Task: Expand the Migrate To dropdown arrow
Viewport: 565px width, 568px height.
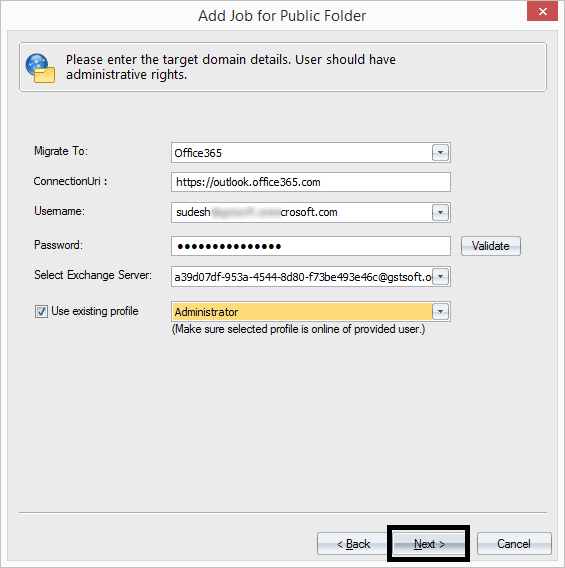Action: point(440,153)
